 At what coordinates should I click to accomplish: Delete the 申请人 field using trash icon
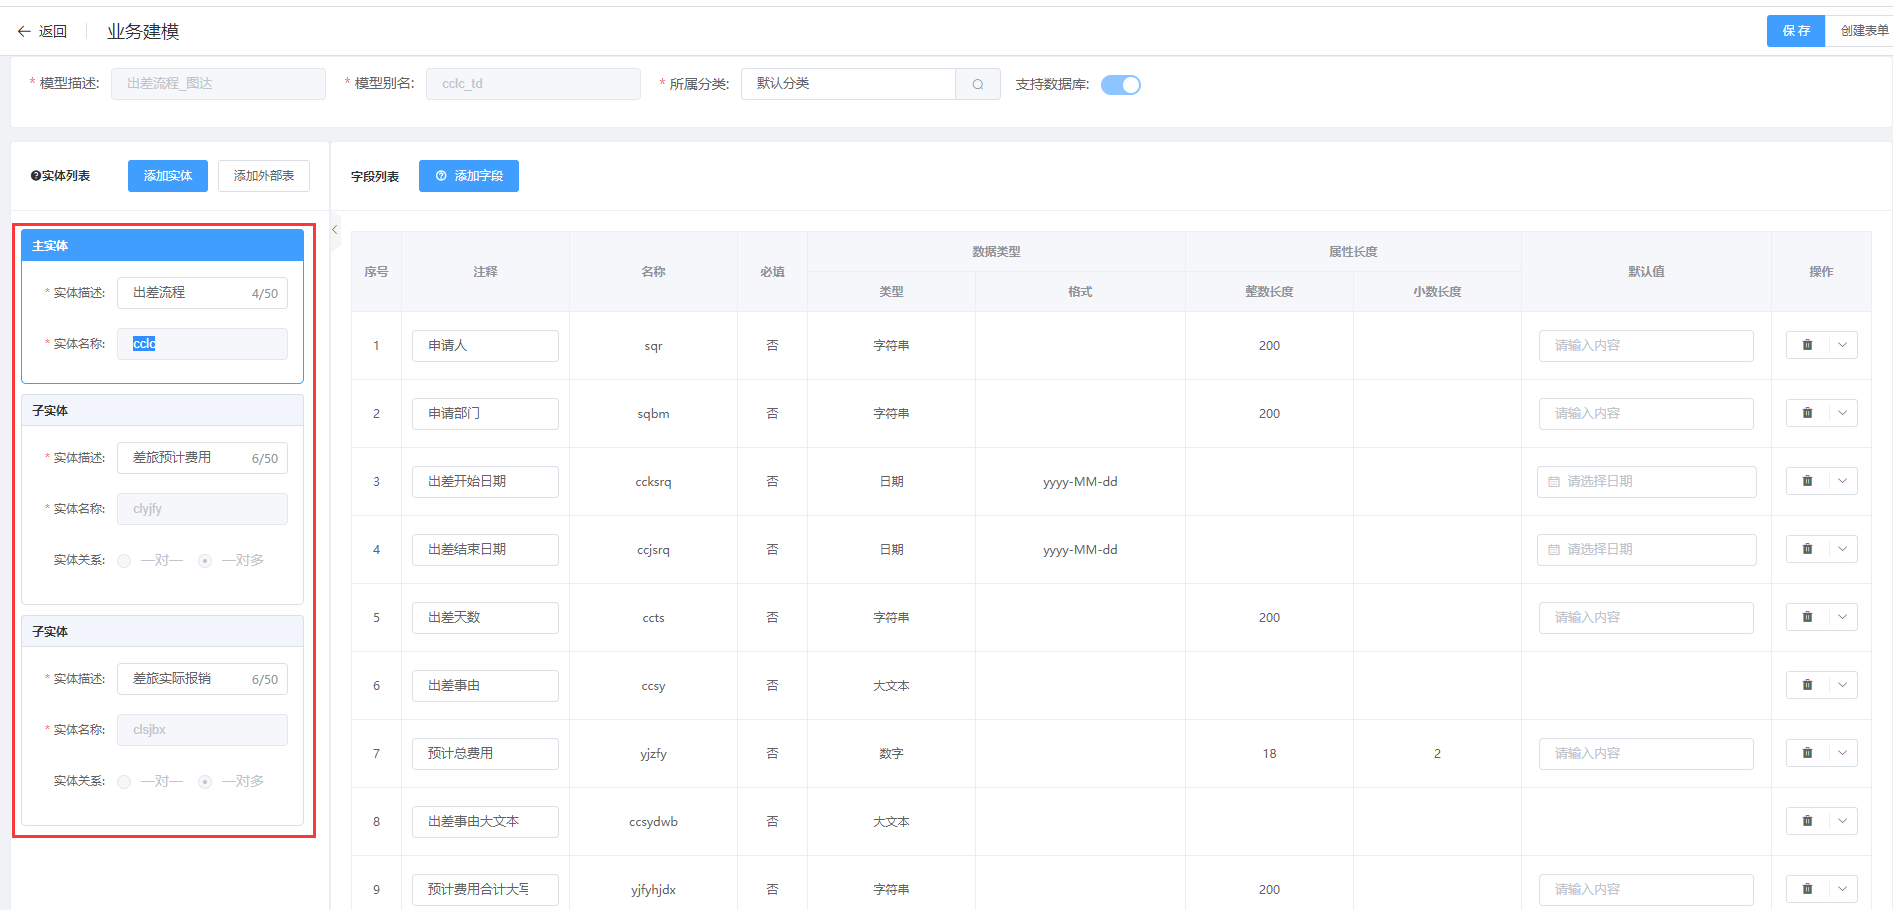pos(1807,345)
